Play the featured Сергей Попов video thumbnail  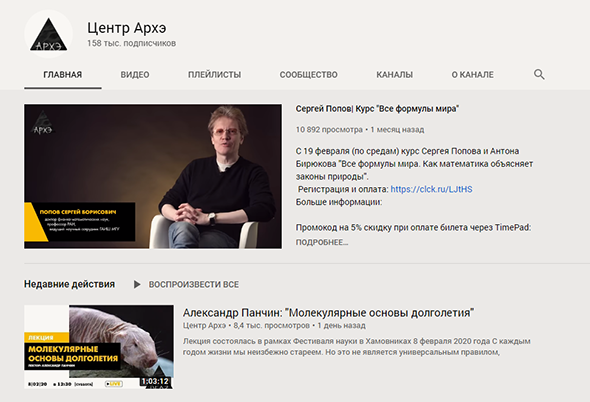(x=153, y=177)
